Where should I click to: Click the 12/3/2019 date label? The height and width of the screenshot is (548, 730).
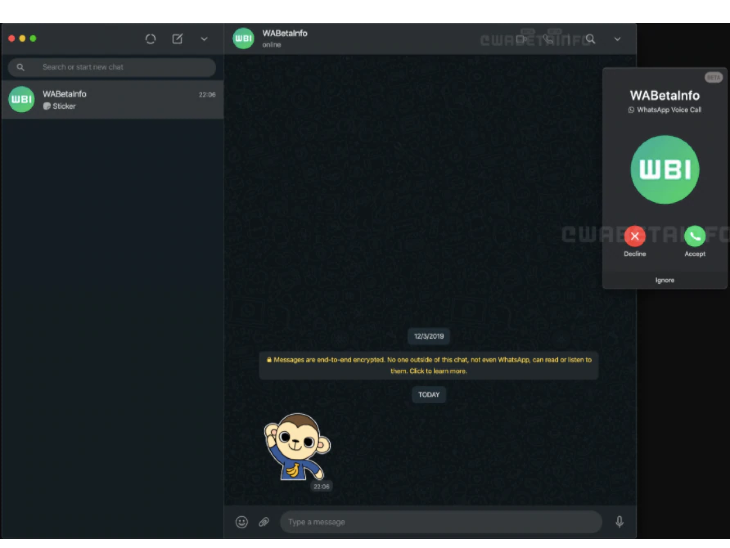click(x=429, y=336)
